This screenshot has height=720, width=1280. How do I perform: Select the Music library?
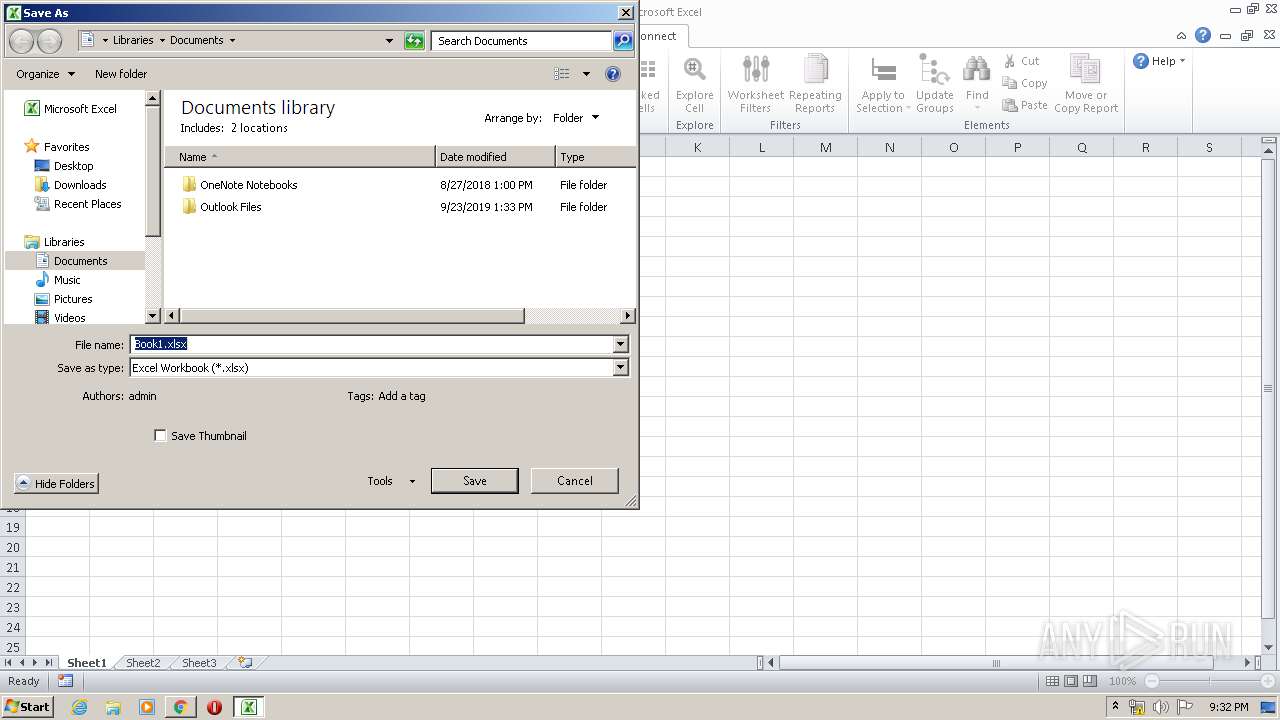(58, 280)
